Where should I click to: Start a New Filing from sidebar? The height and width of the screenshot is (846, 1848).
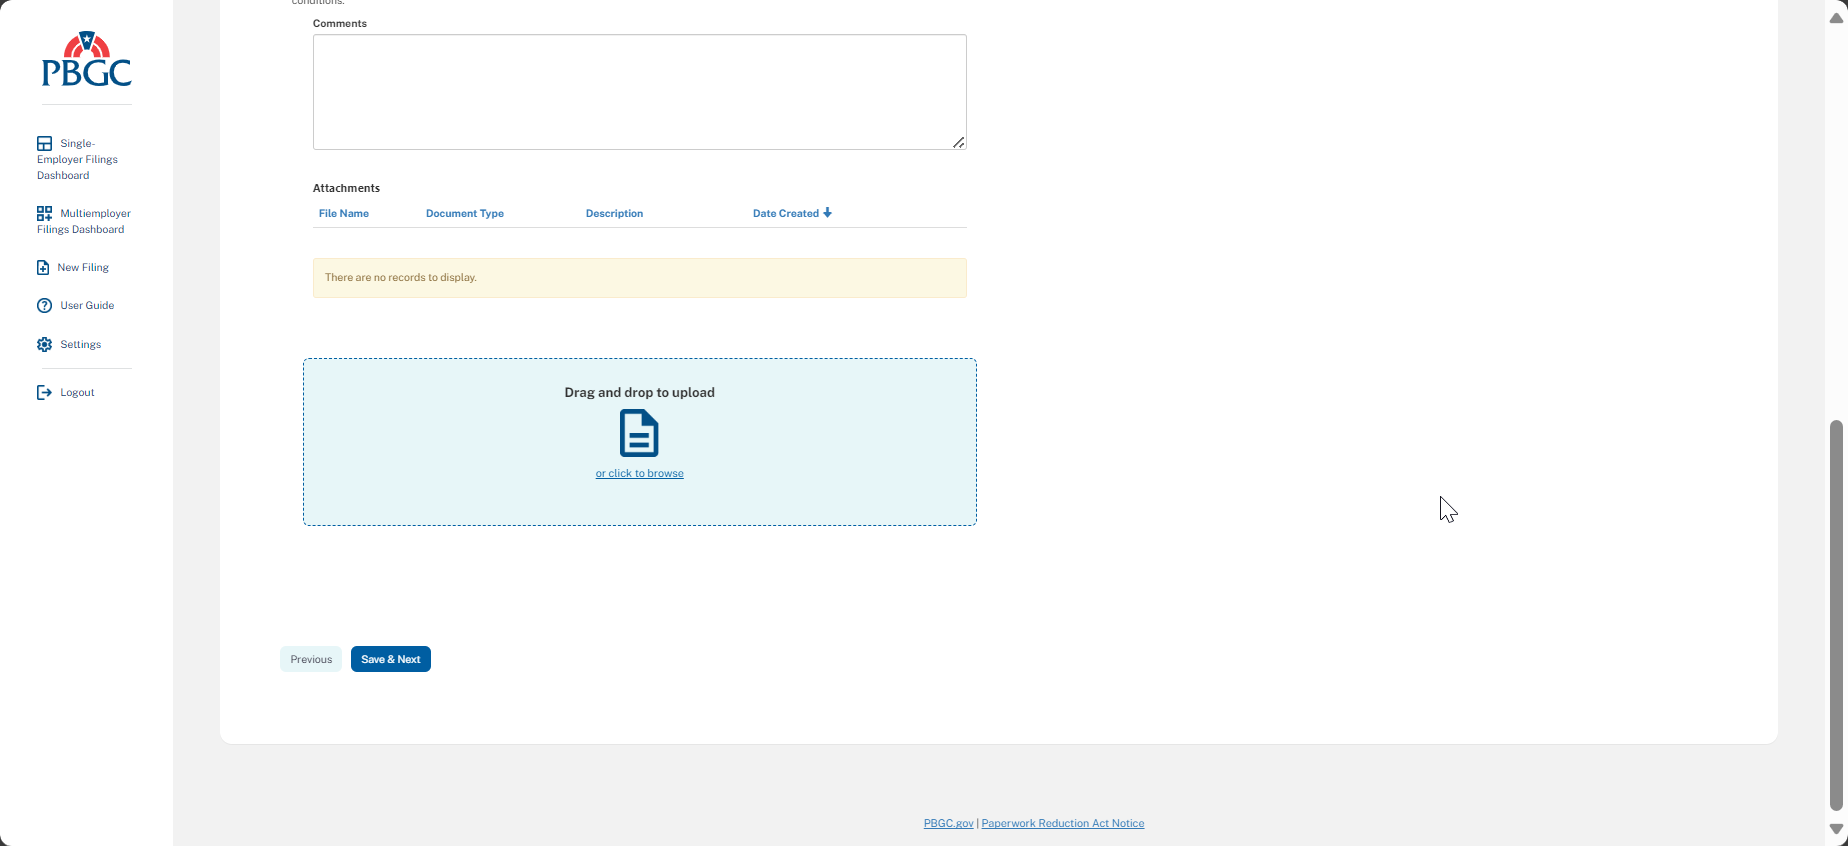(73, 267)
